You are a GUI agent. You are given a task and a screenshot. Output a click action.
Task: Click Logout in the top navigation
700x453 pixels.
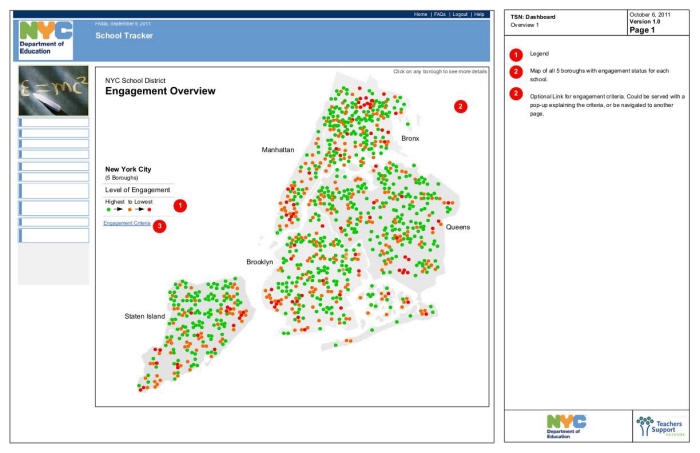coord(459,14)
